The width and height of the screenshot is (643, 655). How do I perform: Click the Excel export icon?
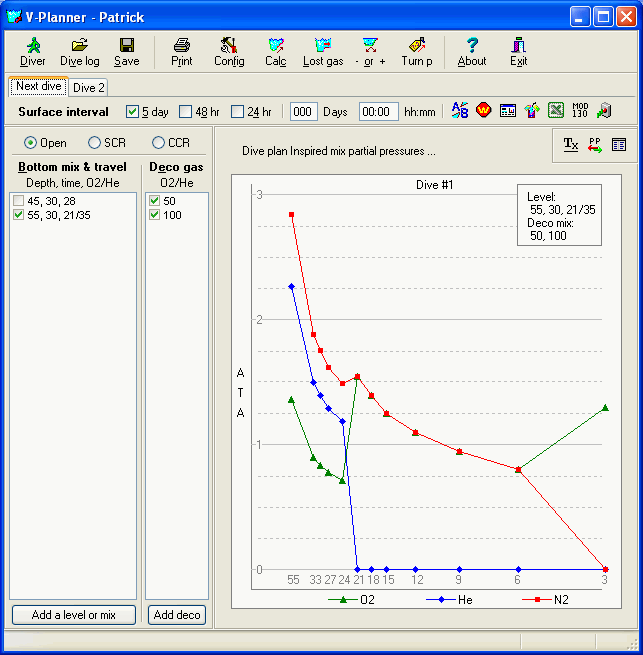pos(556,111)
